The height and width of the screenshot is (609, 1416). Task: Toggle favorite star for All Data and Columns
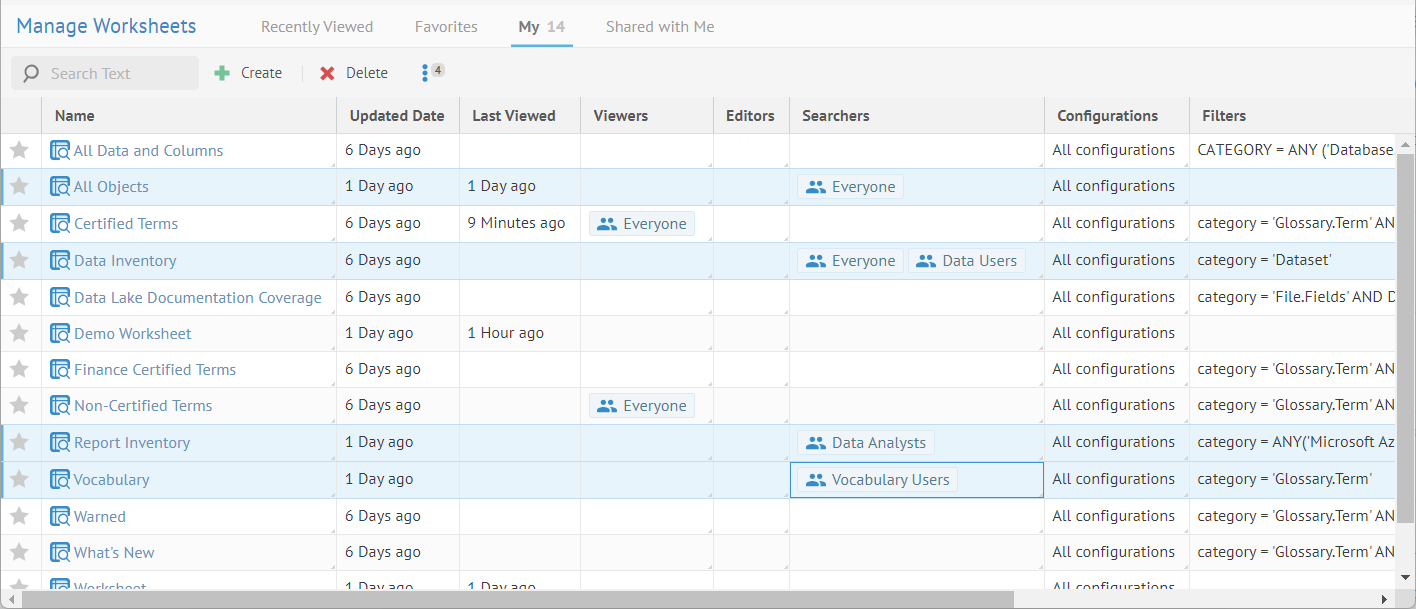19,150
